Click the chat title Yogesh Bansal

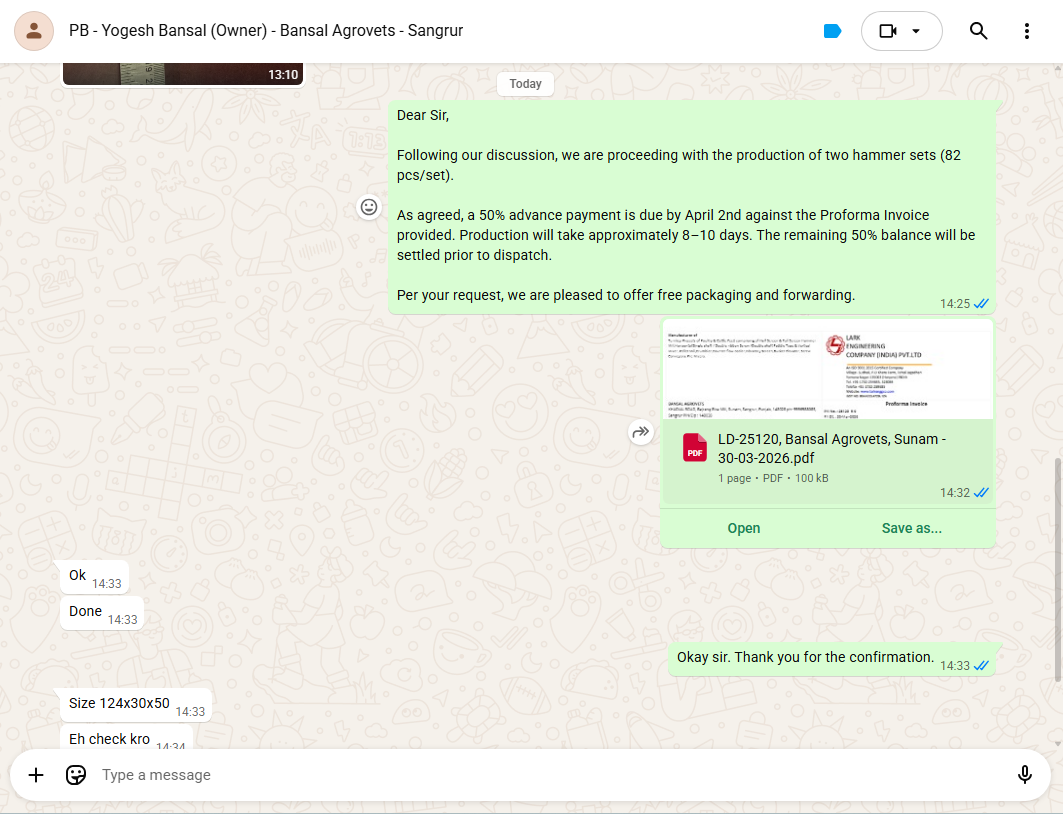coord(266,31)
